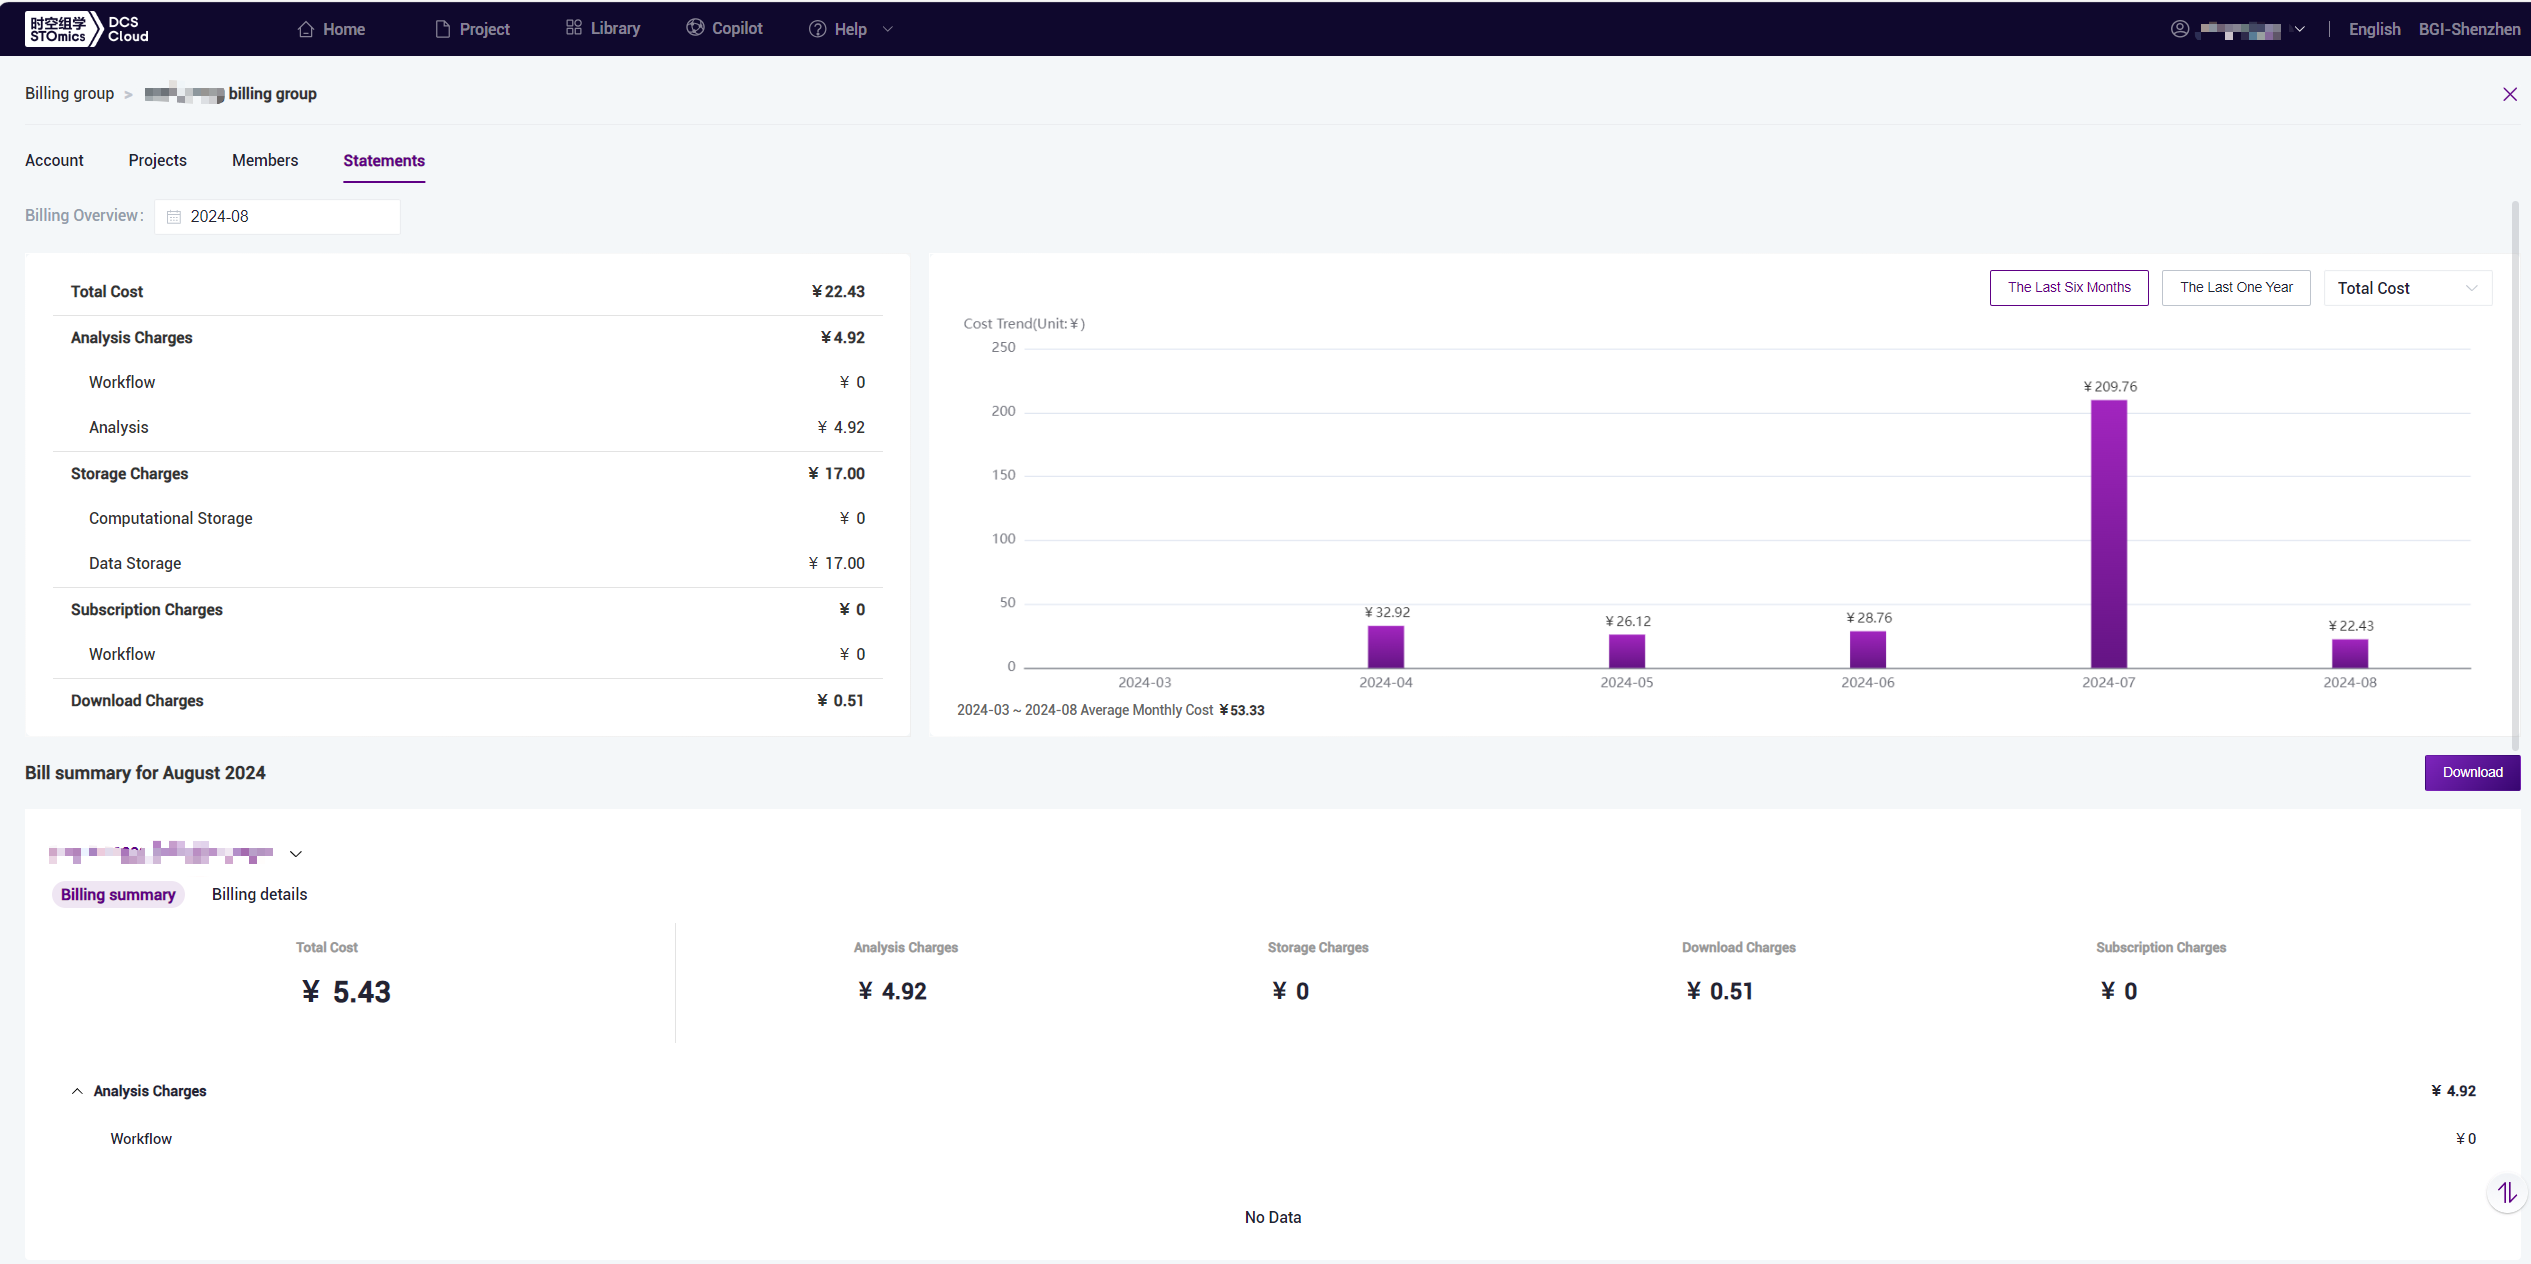Screen dimensions: 2531x1264
Task: Collapse the Analysis Charges section
Action: 77,1091
